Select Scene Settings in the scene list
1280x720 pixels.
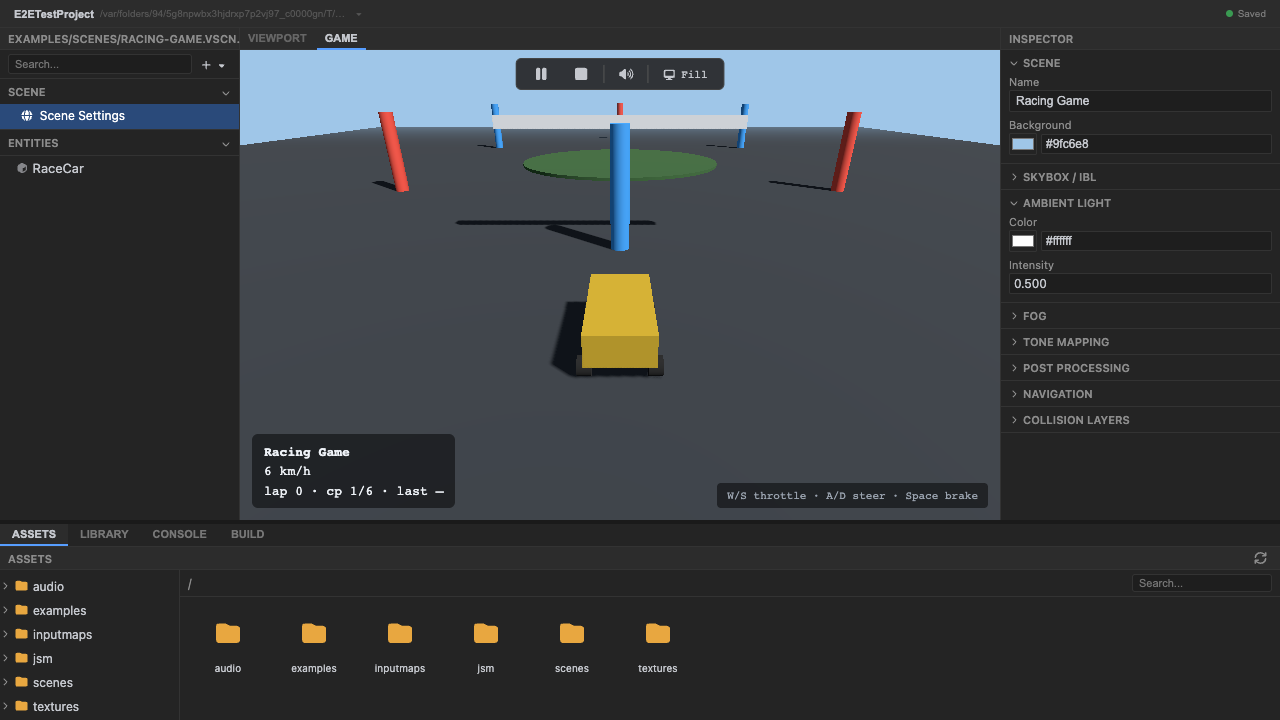(x=120, y=116)
